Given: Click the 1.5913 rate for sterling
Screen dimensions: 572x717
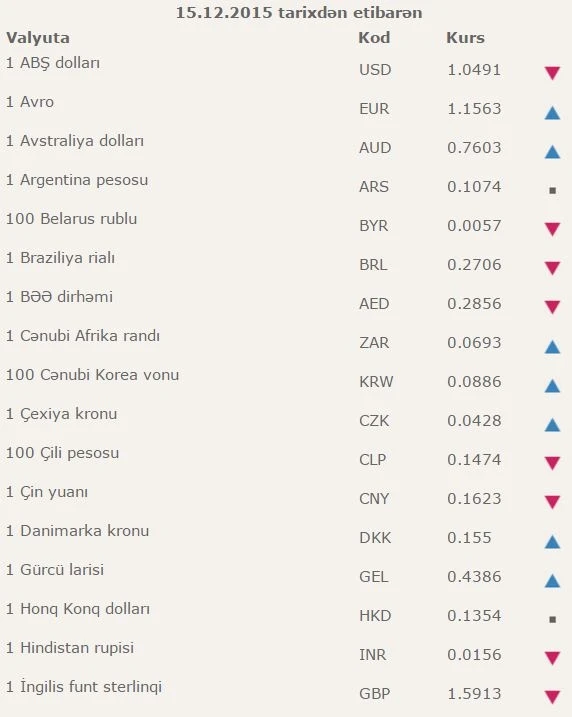Looking at the screenshot, I should 474,694.
